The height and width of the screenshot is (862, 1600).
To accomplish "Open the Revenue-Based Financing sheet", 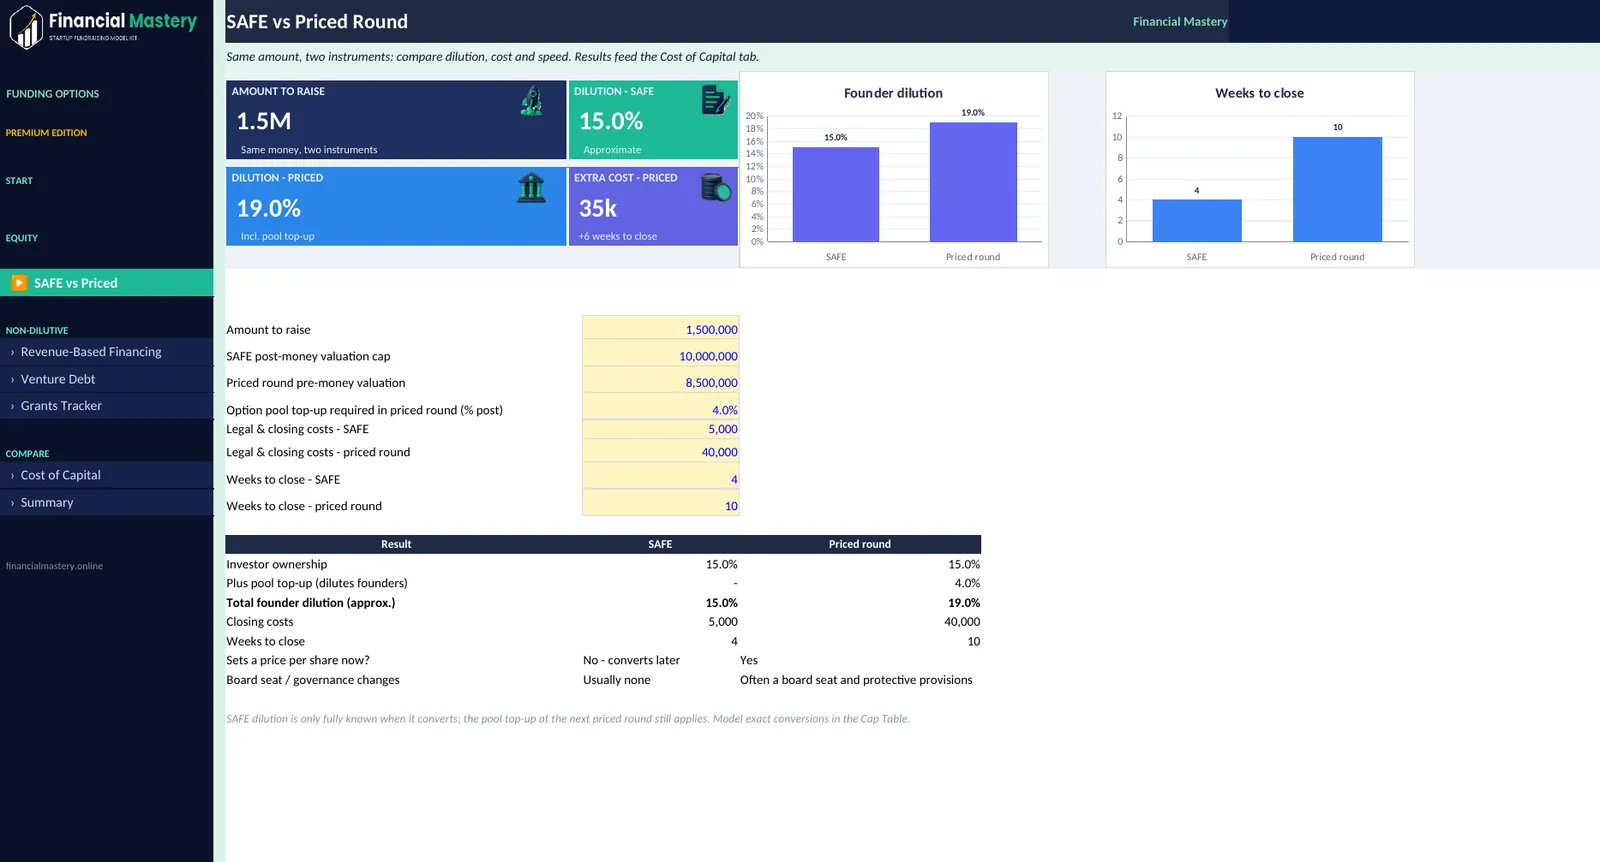I will (x=107, y=352).
